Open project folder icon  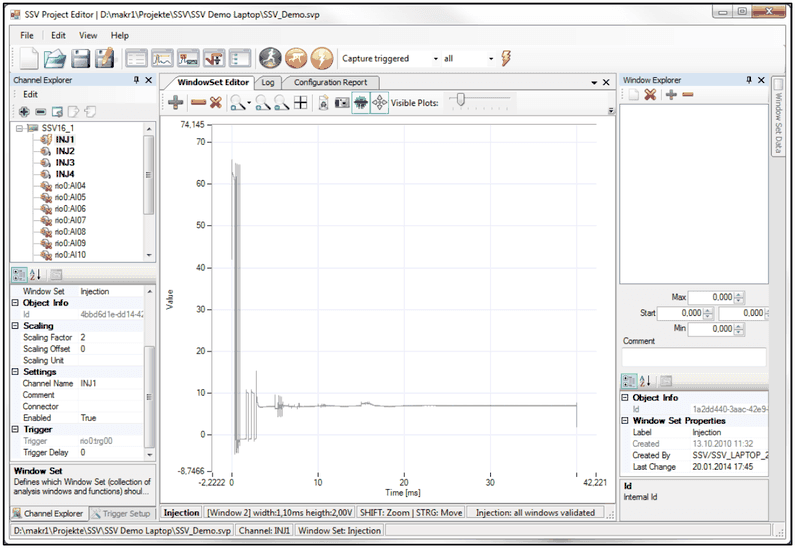(55, 59)
